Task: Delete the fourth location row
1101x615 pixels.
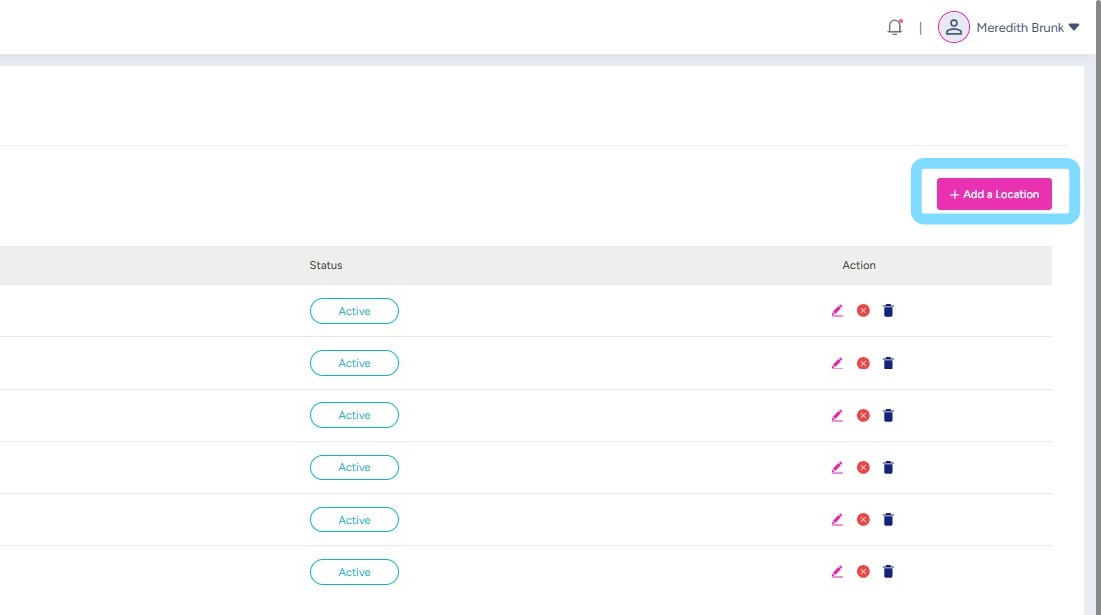Action: 888,467
